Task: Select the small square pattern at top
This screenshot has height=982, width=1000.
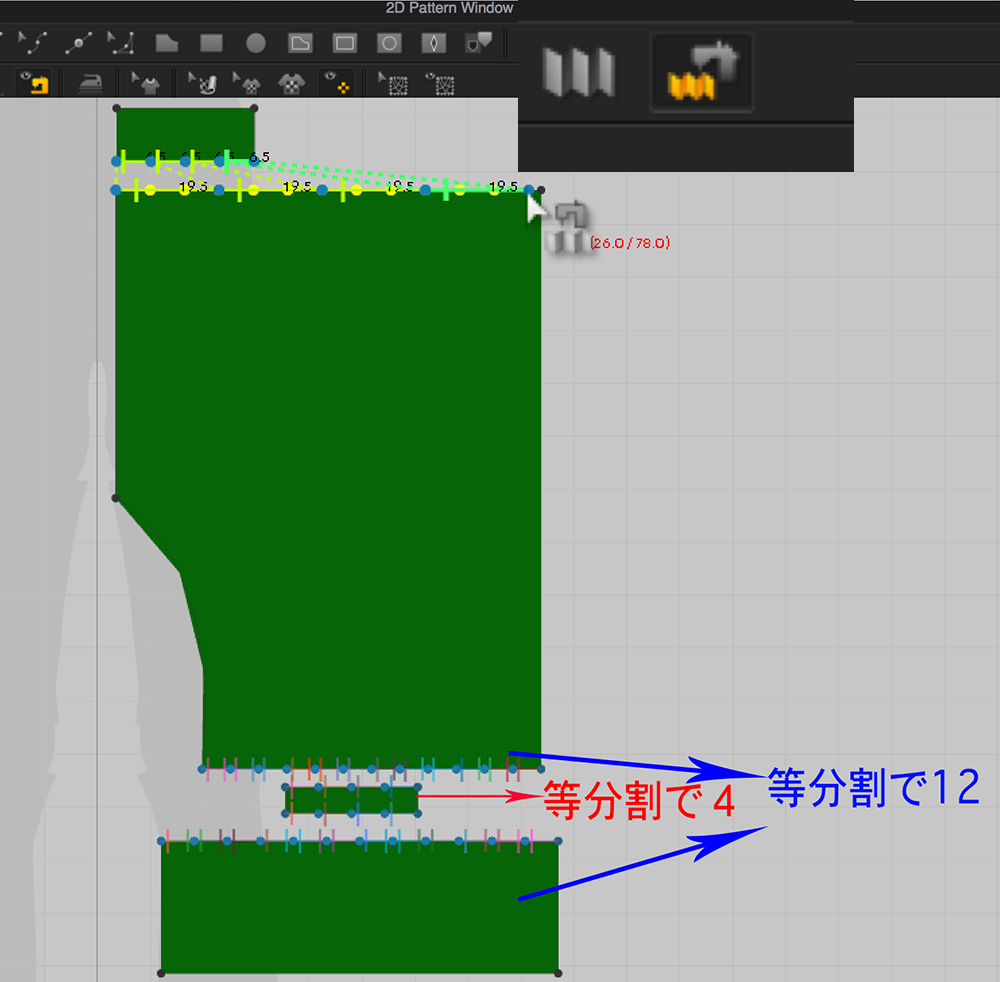Action: coord(185,129)
